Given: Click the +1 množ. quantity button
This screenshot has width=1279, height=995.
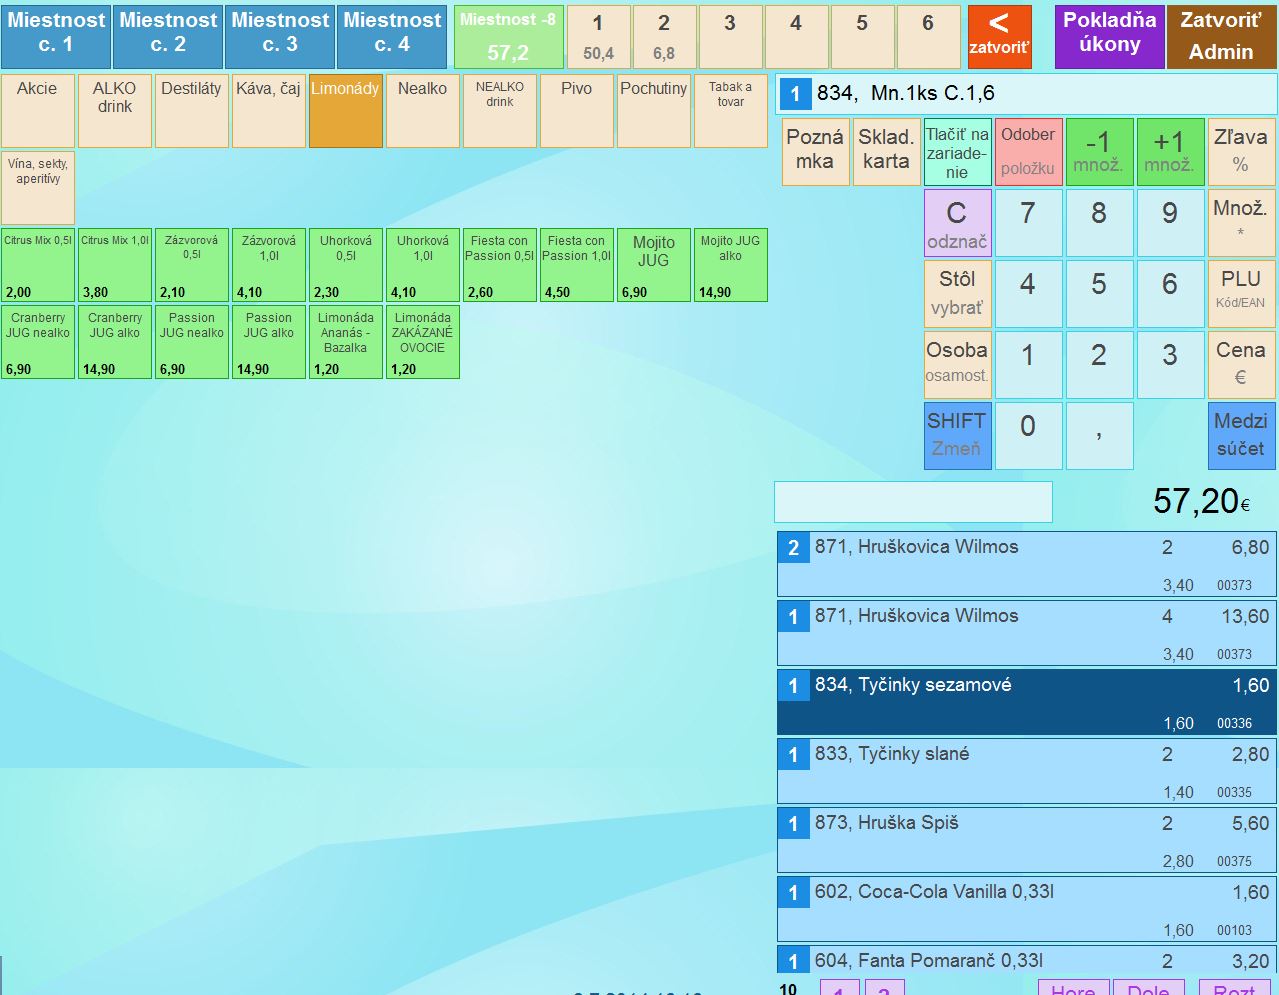Looking at the screenshot, I should pos(1169,152).
